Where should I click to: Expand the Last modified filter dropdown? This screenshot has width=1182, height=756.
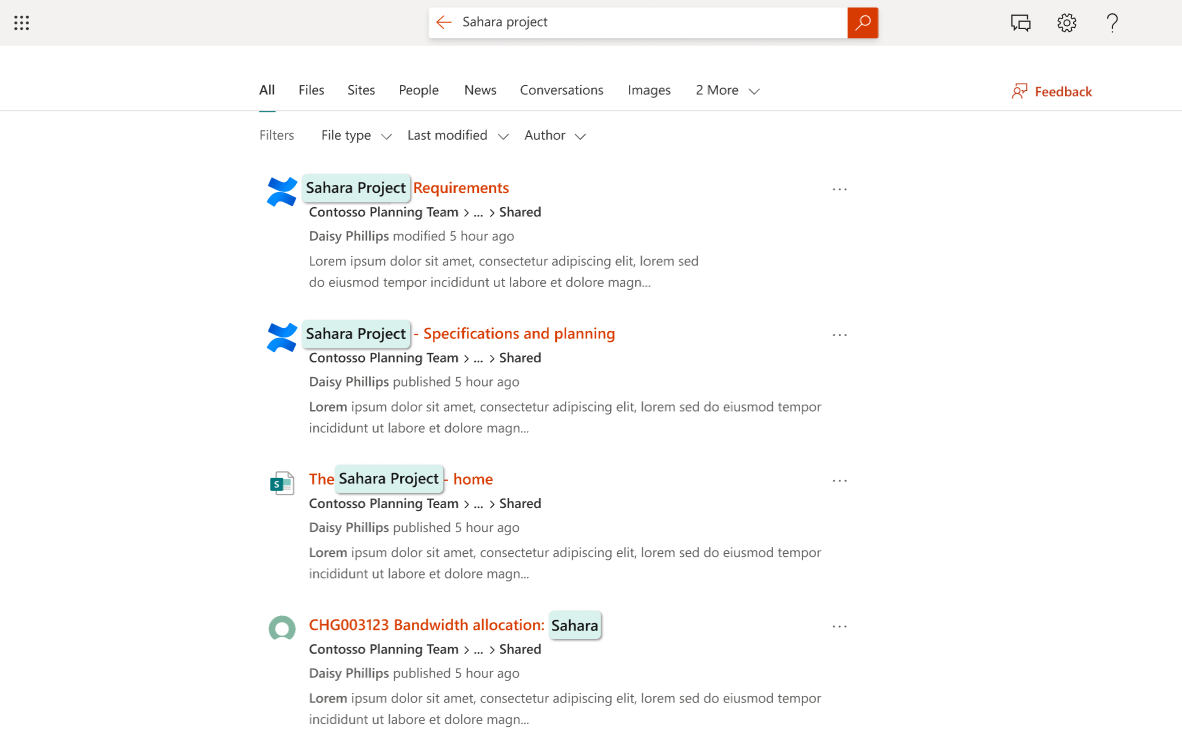point(458,136)
